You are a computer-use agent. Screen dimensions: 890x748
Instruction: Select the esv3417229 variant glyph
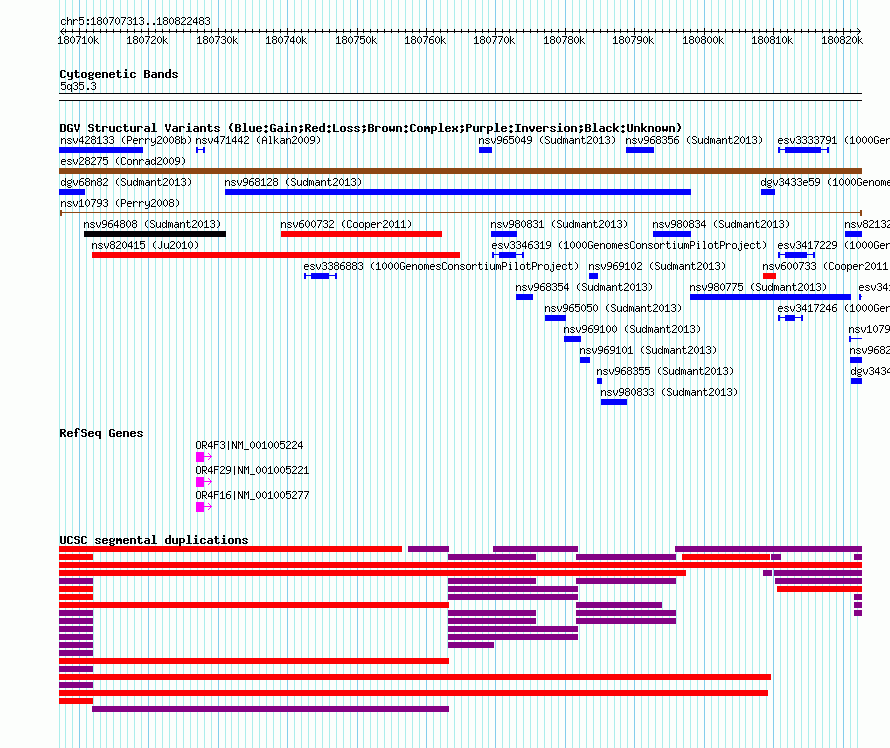796,255
